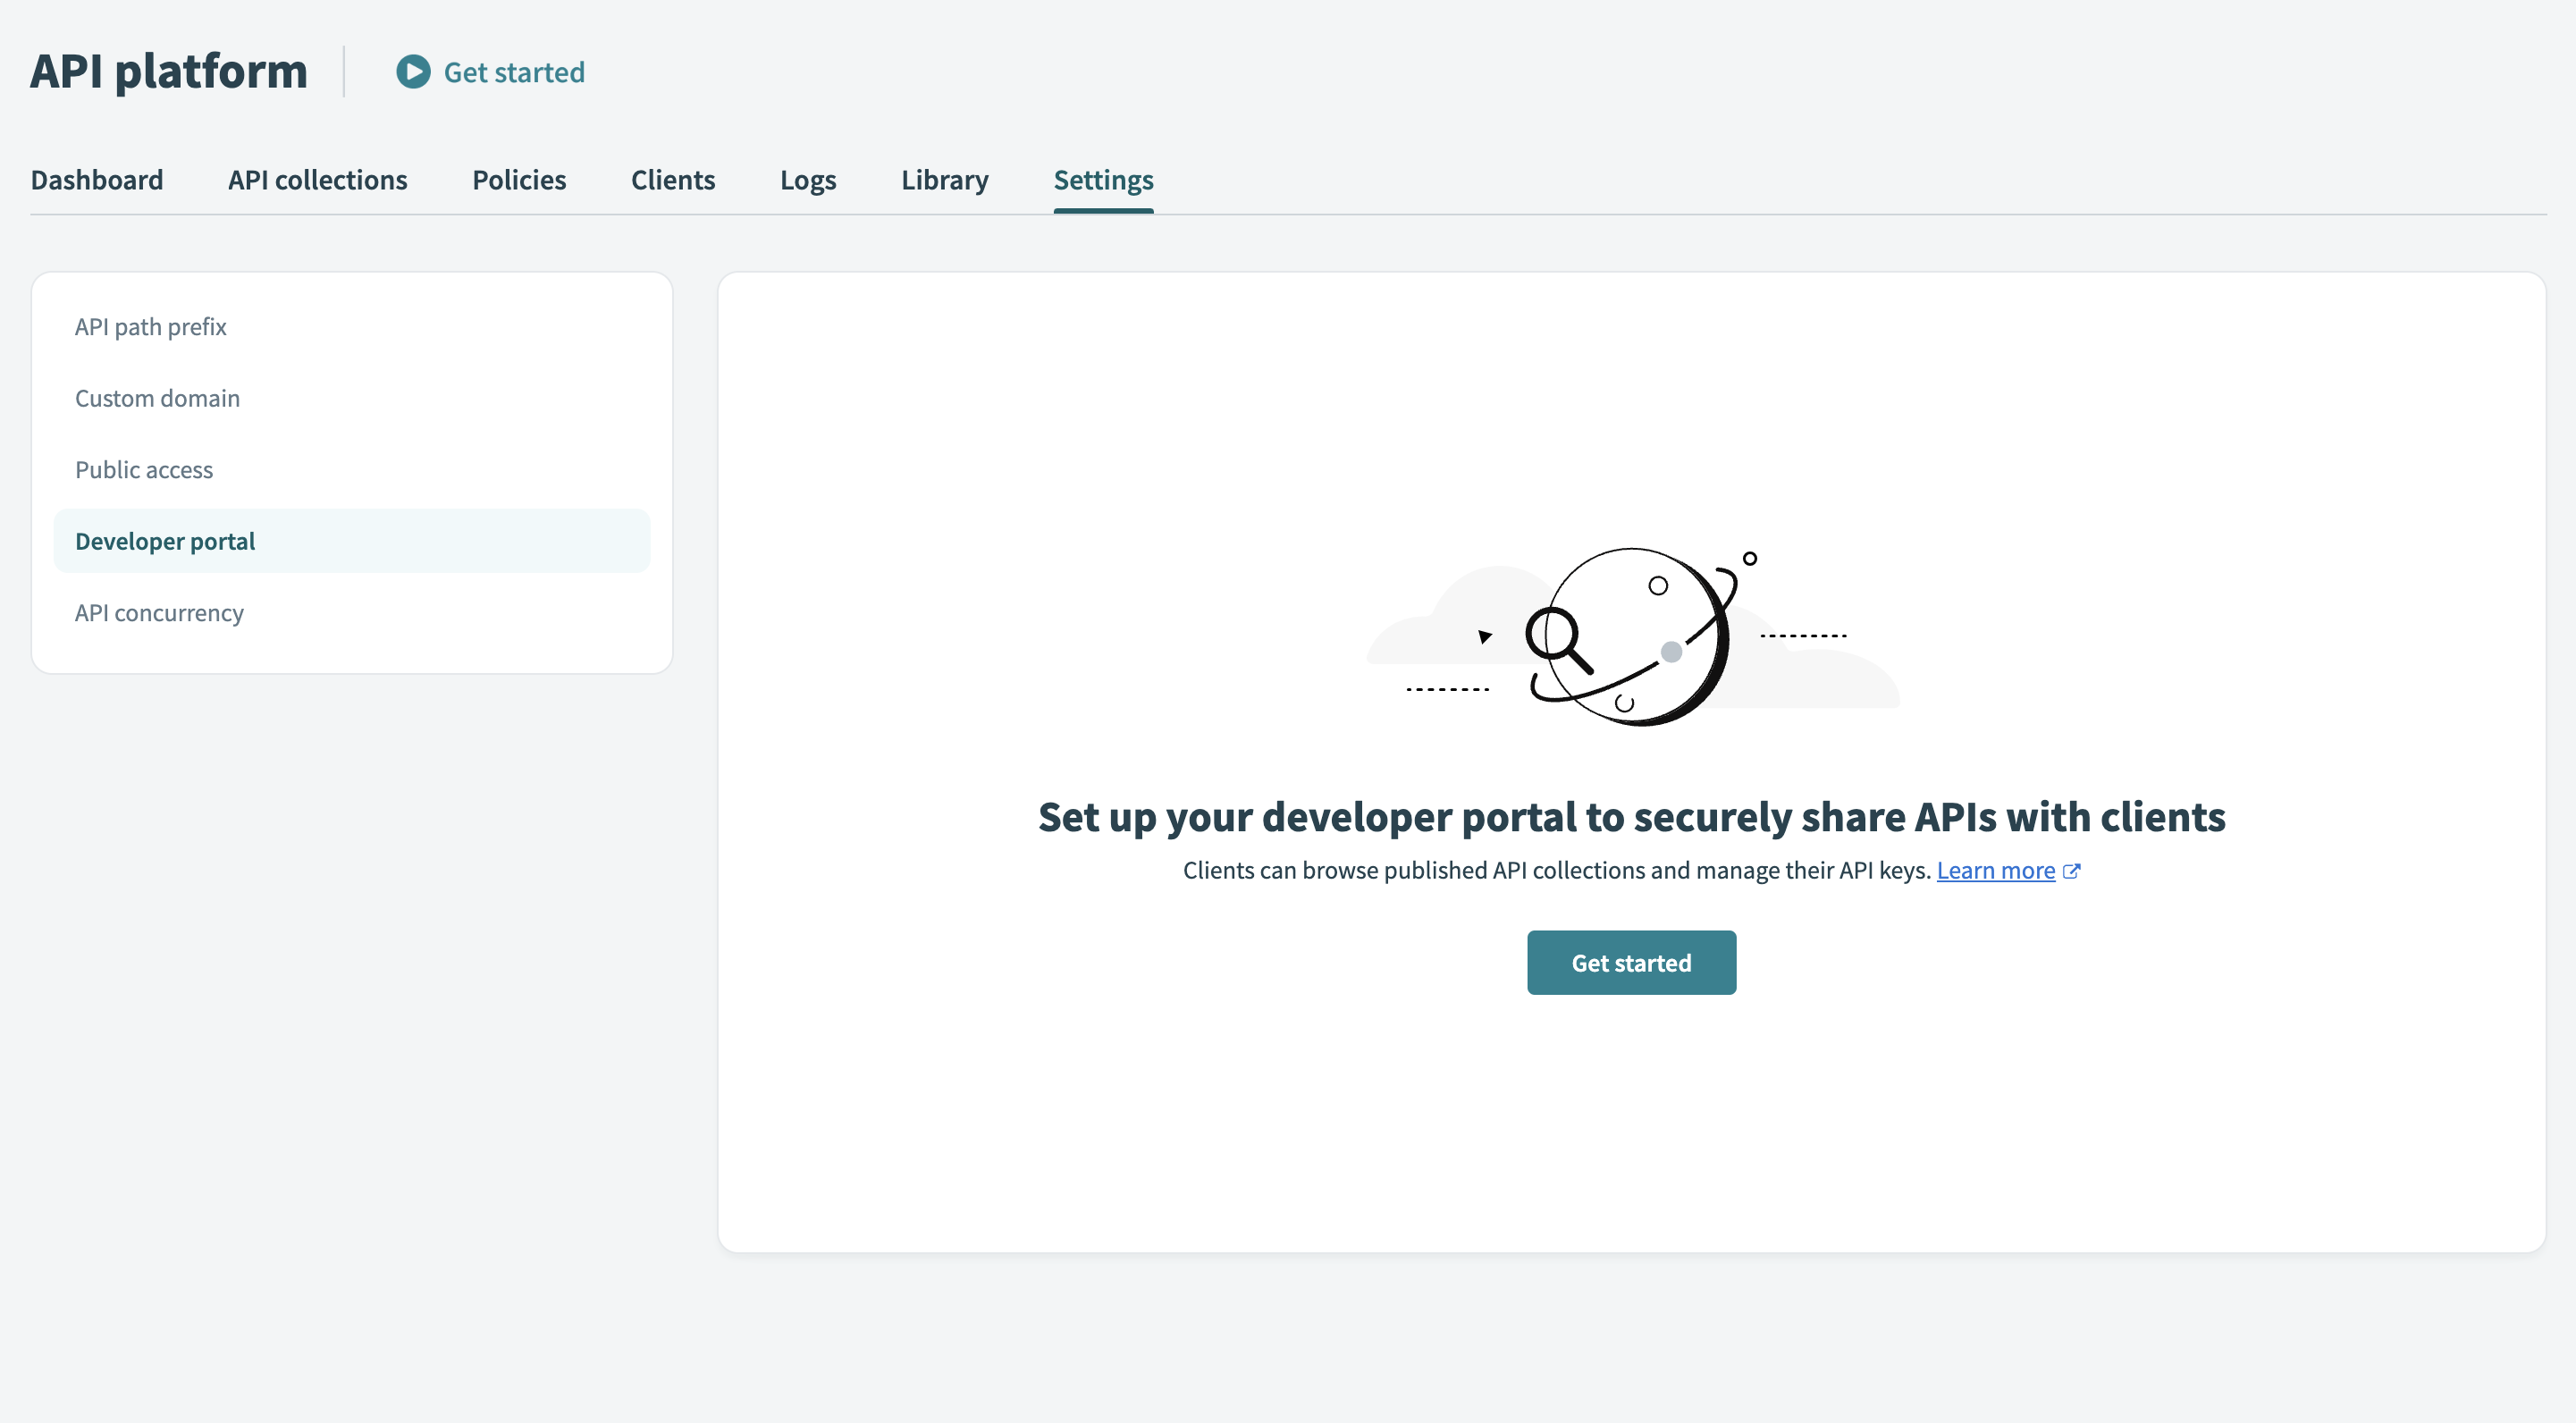This screenshot has width=2576, height=1423.
Task: Open API concurrency settings
Action: tap(159, 612)
